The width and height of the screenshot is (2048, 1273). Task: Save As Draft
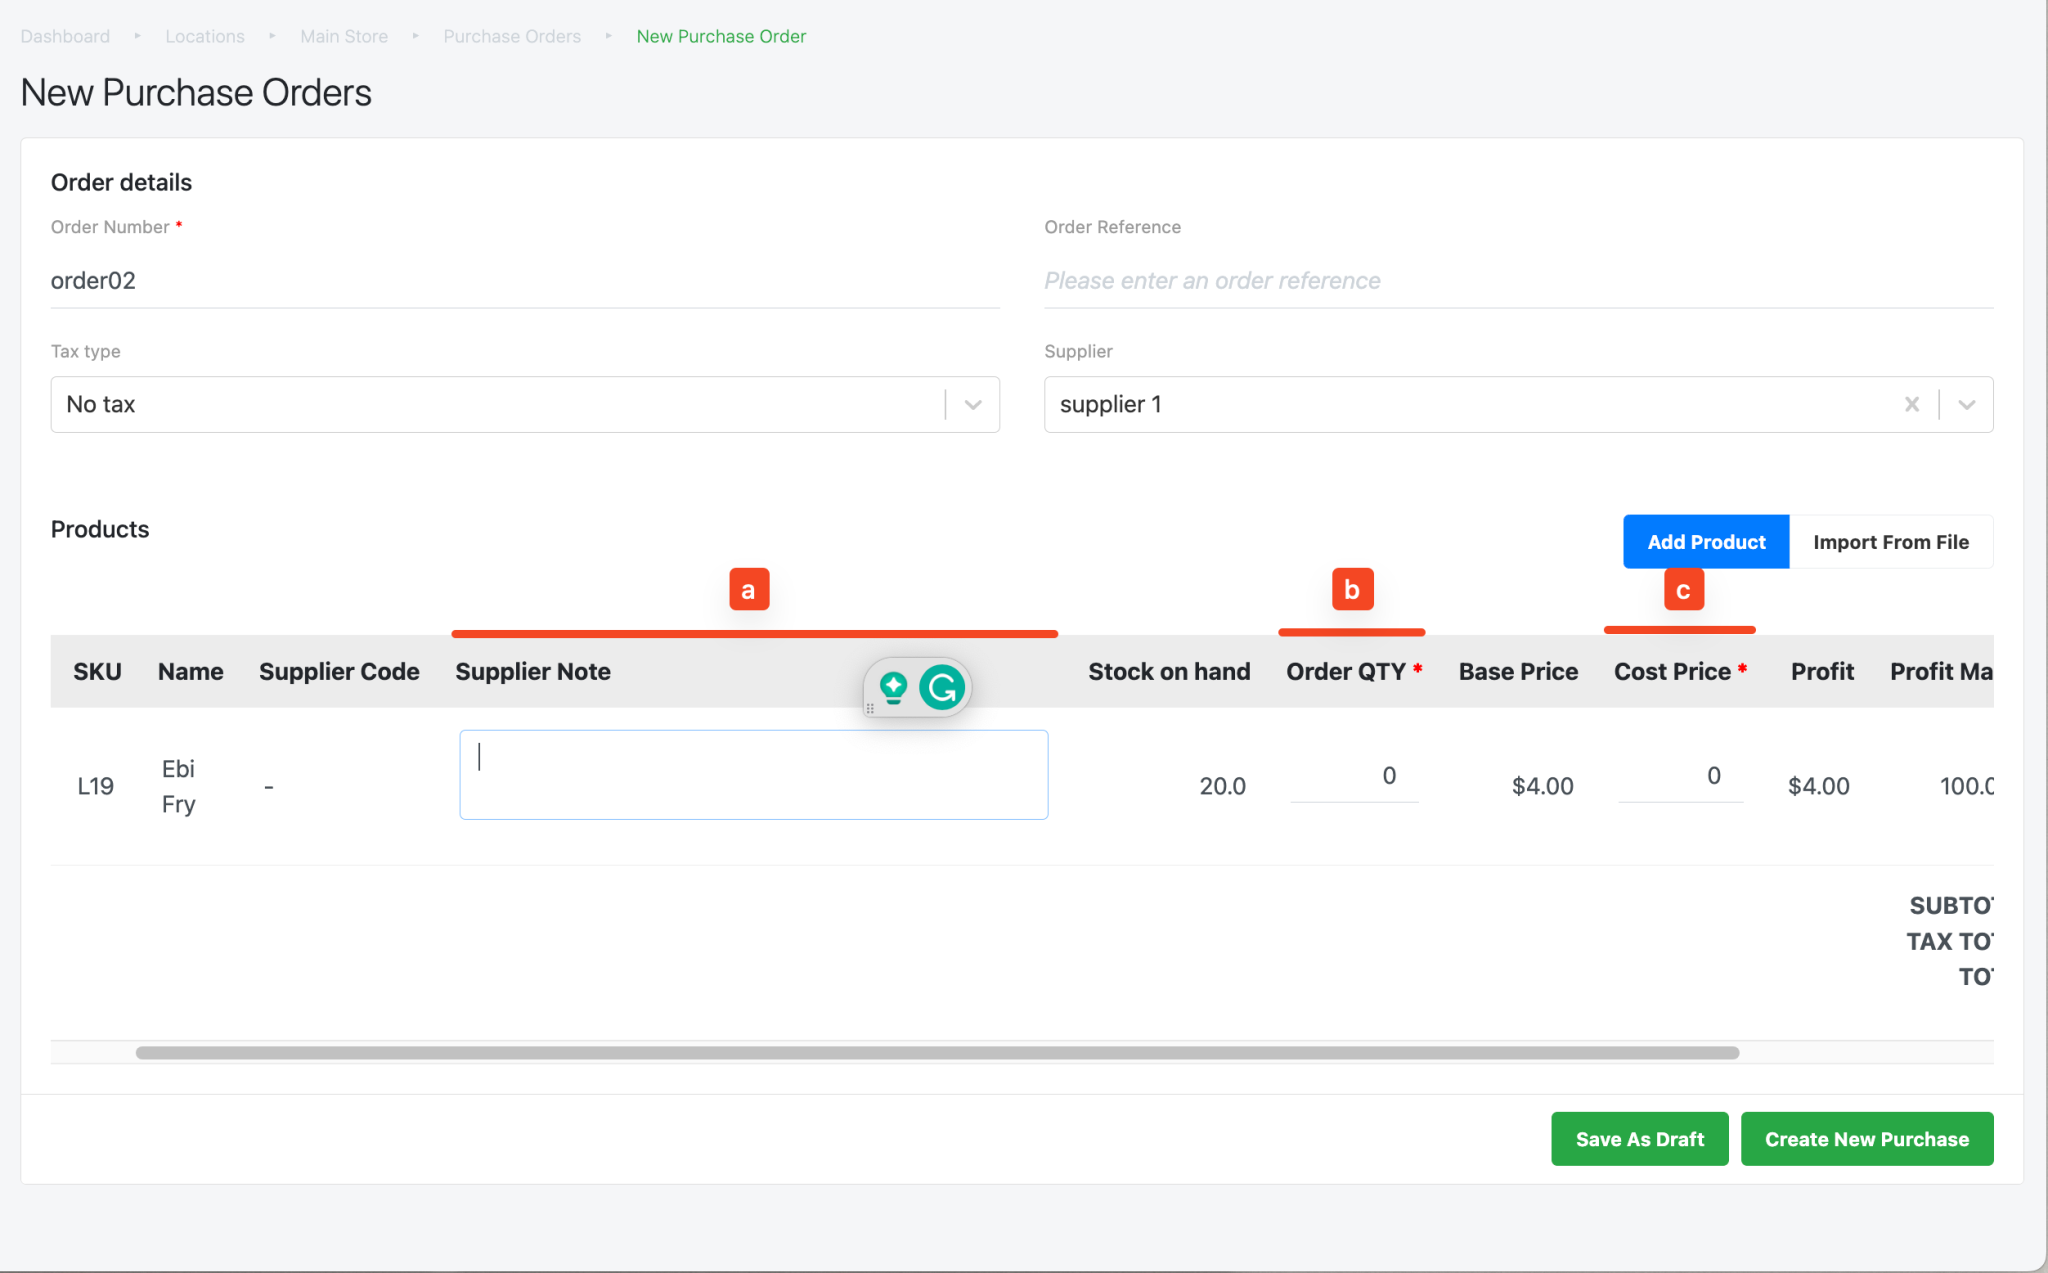point(1639,1139)
